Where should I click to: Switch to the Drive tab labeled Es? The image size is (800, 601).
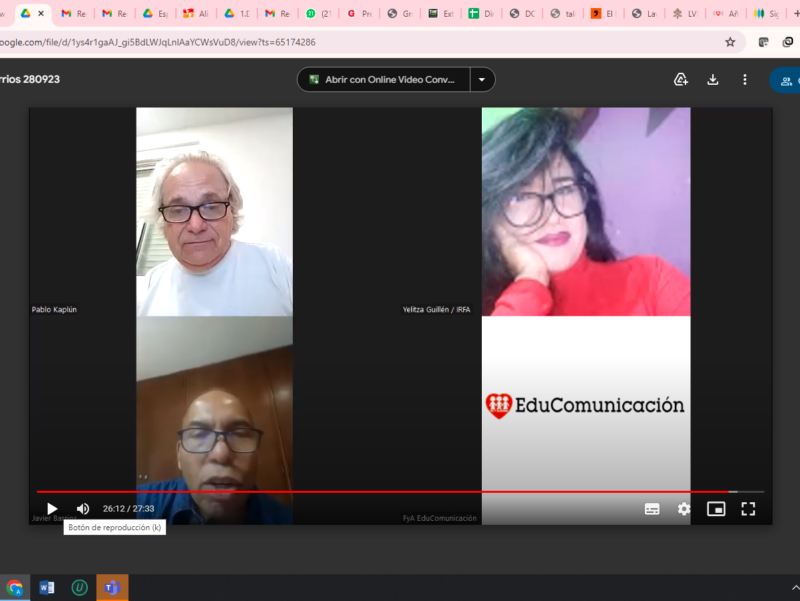[x=156, y=14]
